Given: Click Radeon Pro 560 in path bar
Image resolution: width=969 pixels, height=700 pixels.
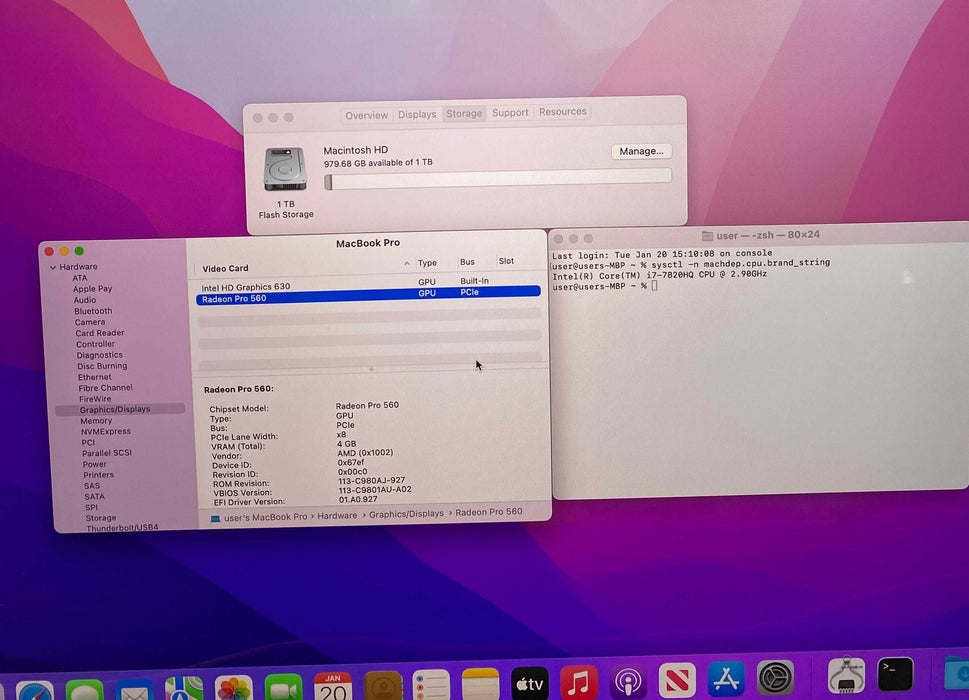Looking at the screenshot, I should pyautogui.click(x=488, y=512).
